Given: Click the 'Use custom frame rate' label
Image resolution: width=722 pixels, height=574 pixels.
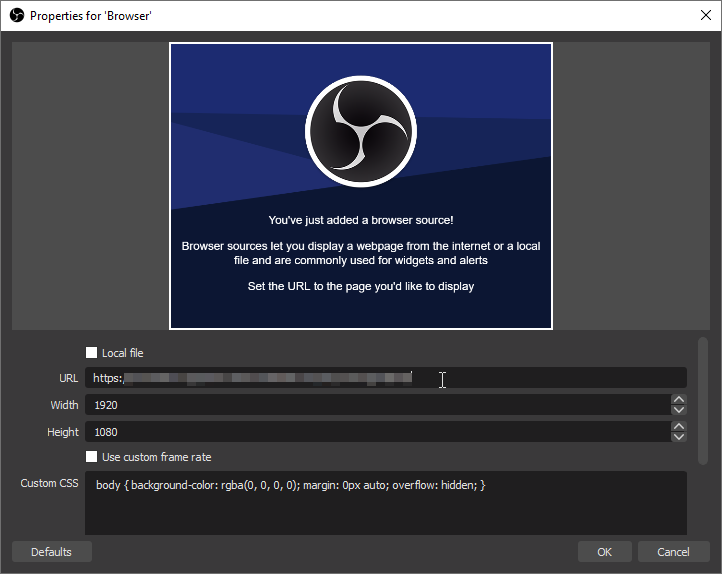Looking at the screenshot, I should [x=157, y=457].
